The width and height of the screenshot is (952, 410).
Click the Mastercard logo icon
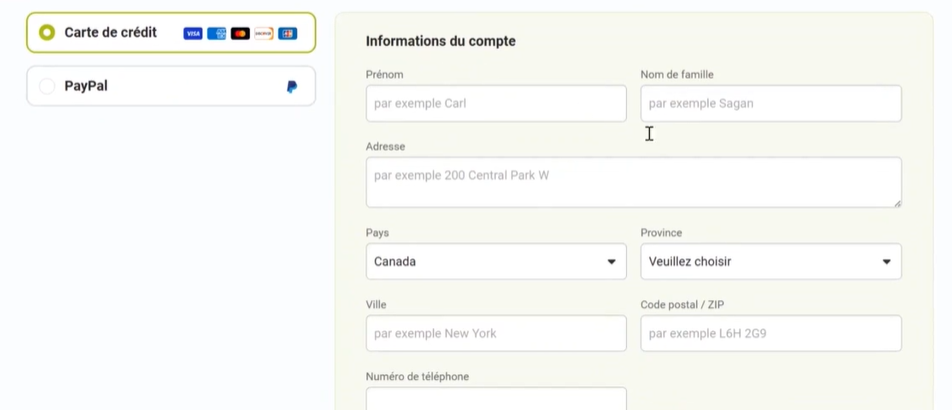[240, 33]
